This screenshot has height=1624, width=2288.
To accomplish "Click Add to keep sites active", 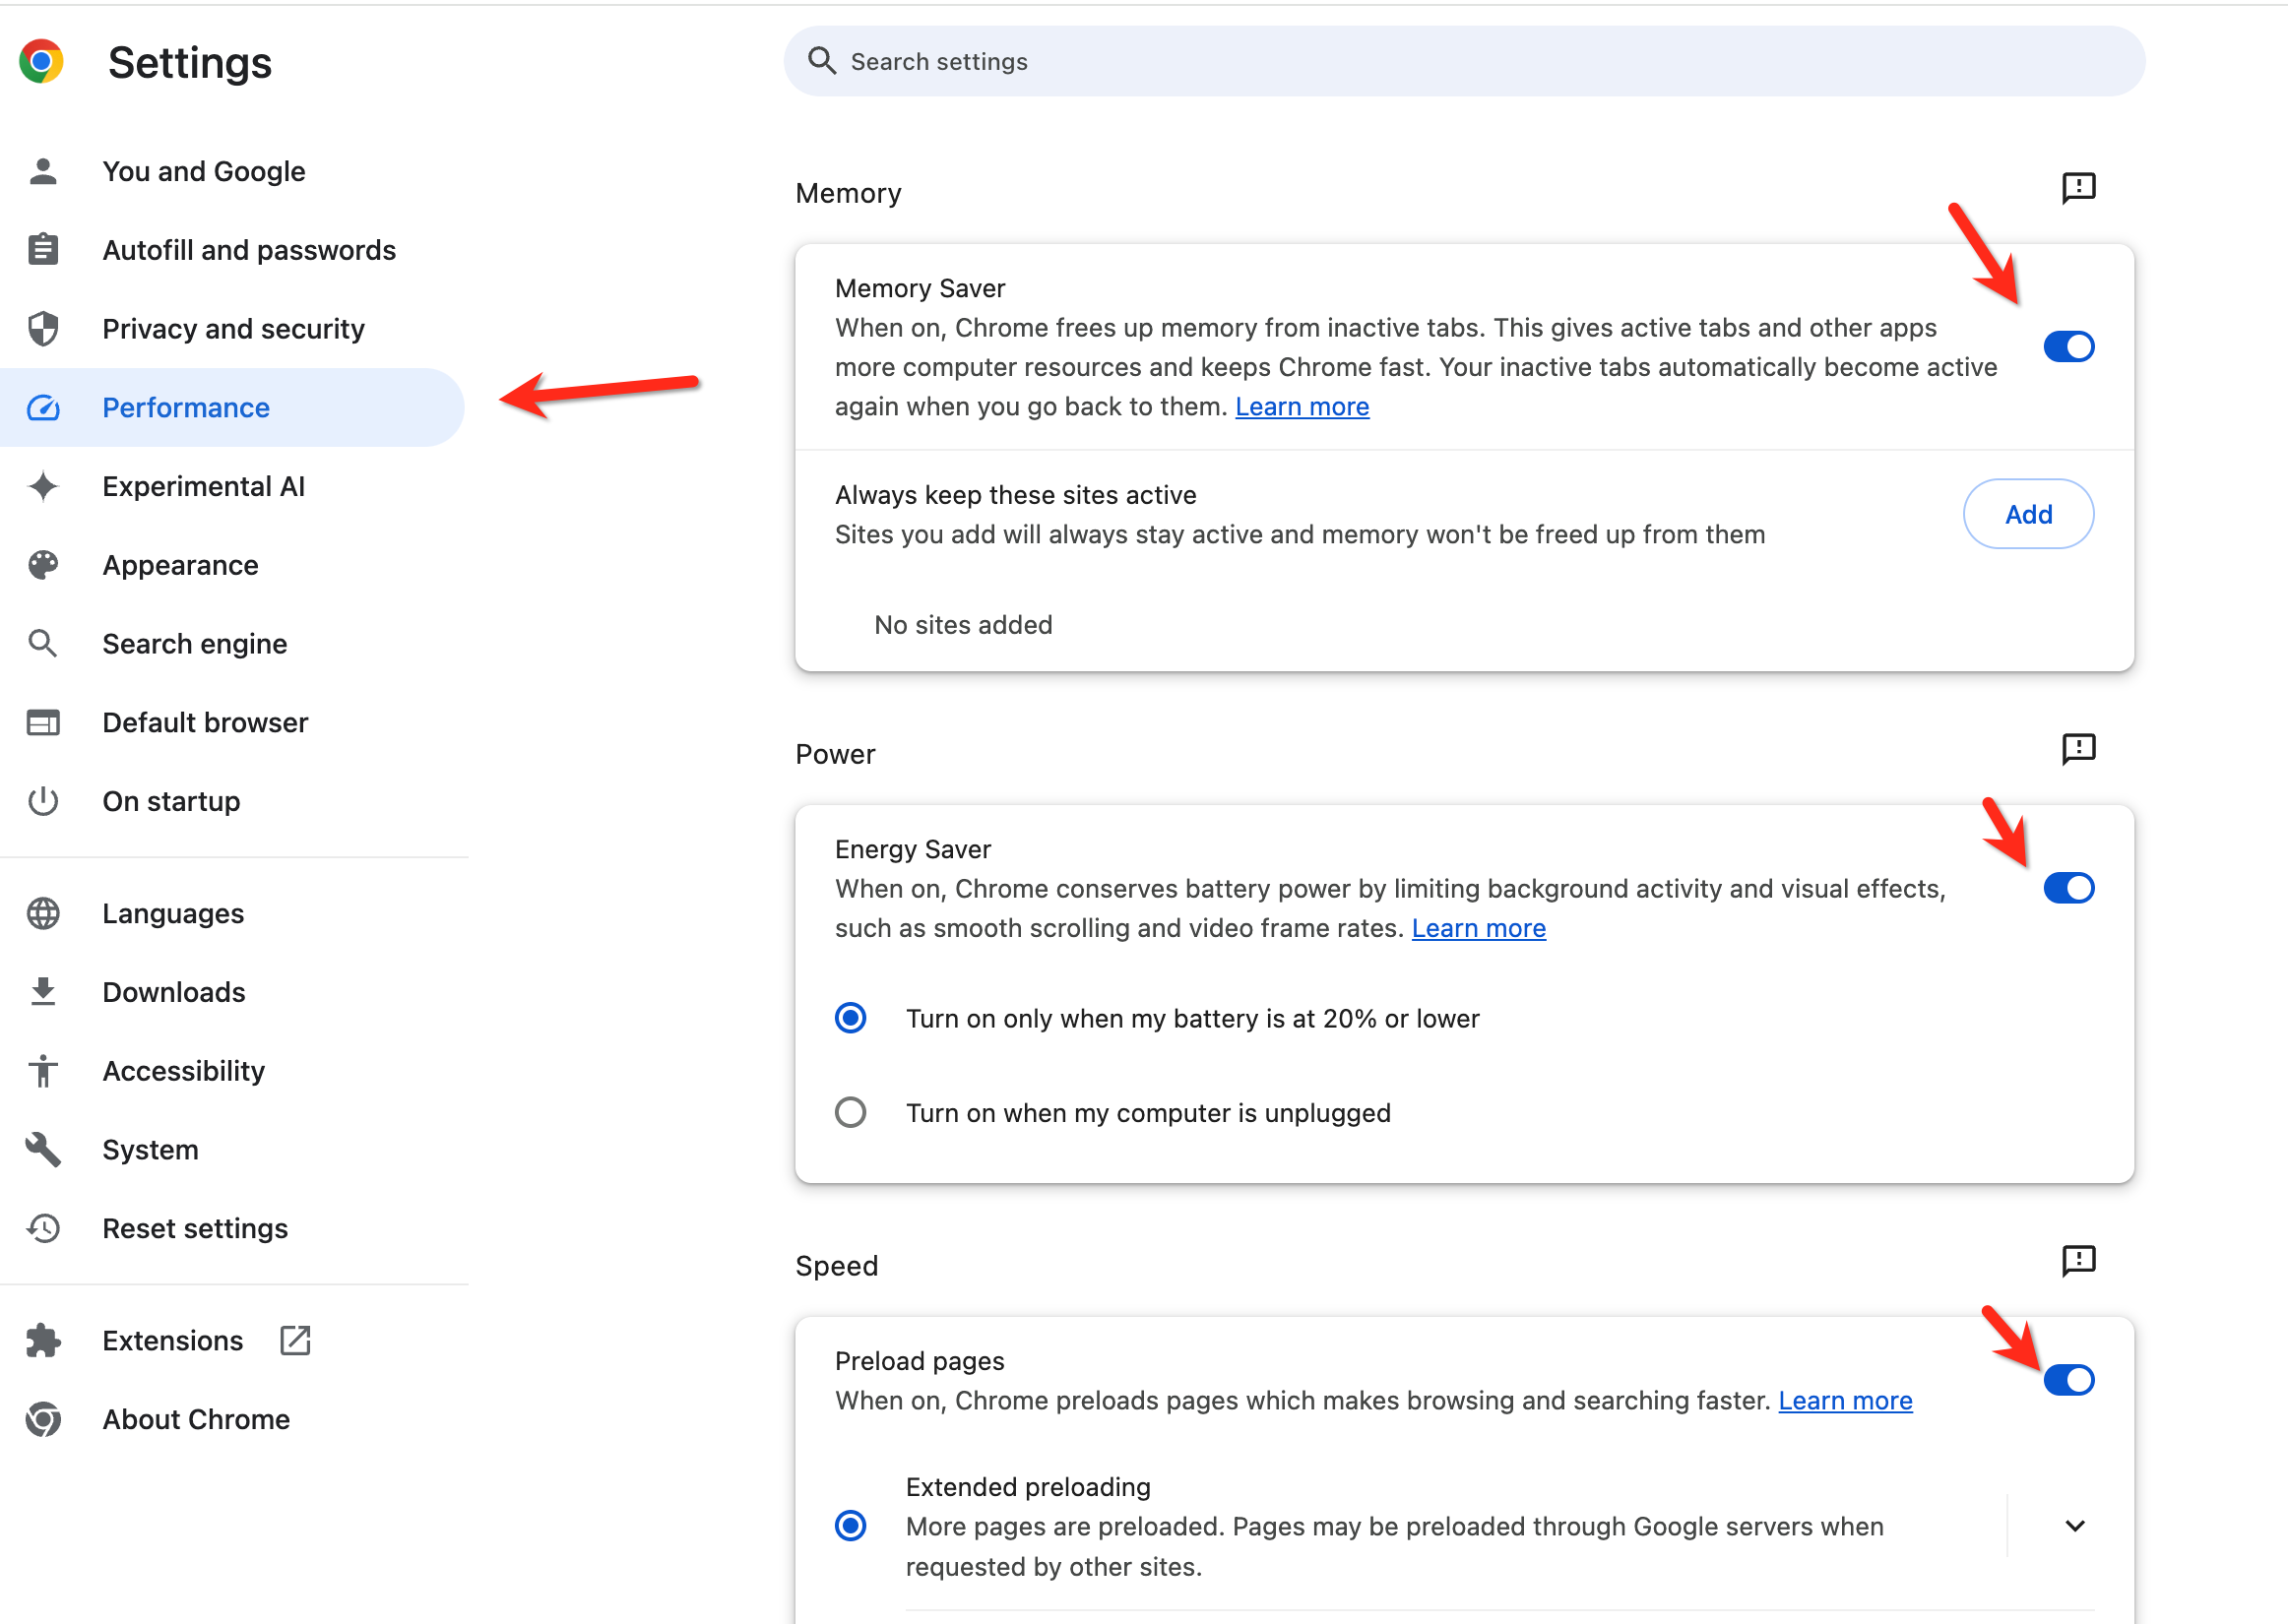I will pos(2027,514).
